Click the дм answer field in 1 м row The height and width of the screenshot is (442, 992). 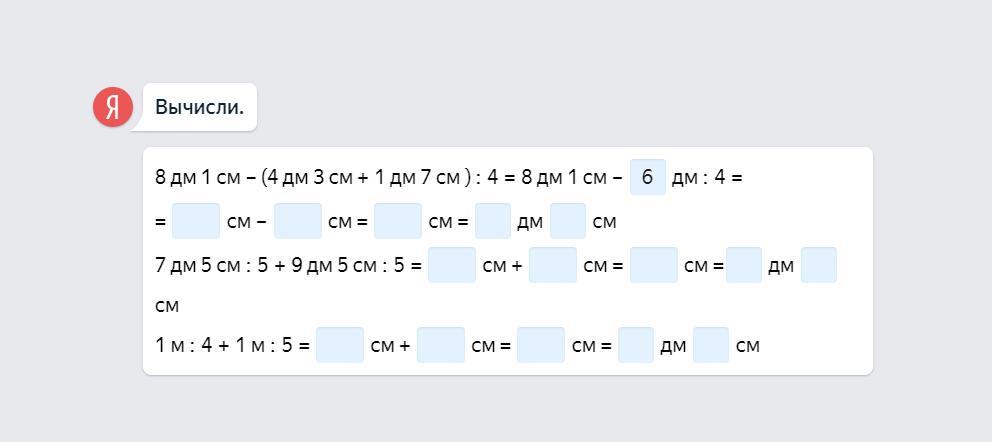(636, 345)
